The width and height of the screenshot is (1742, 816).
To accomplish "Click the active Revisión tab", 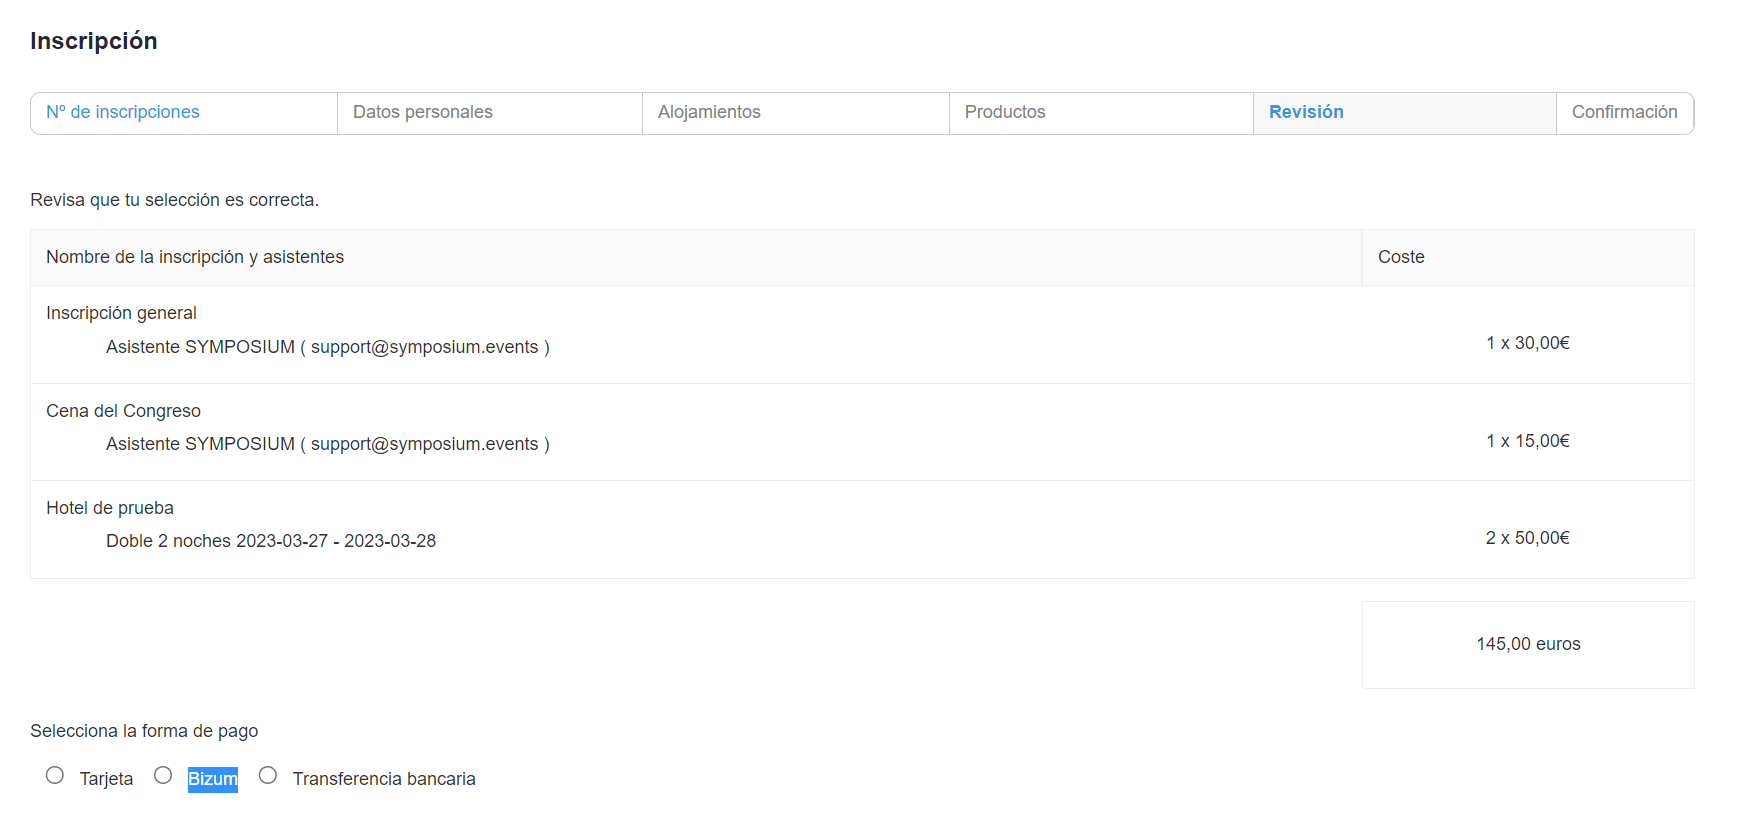I will (1305, 112).
